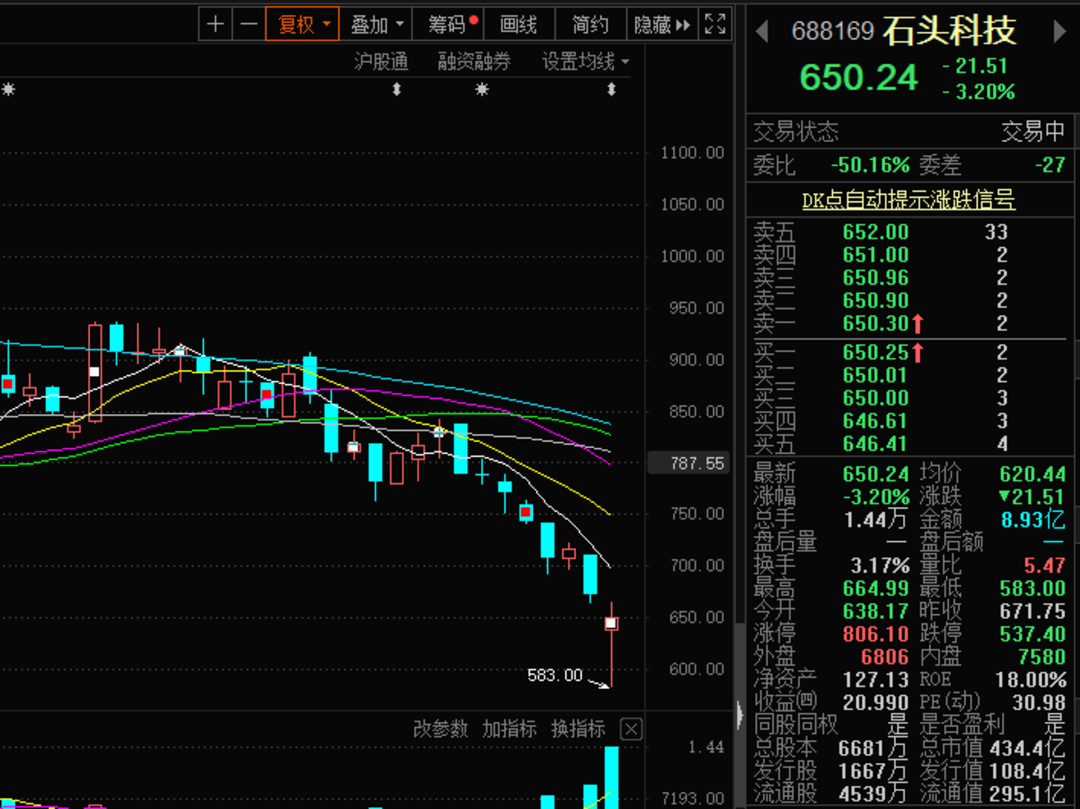Click the 583.00 low price annotation
The height and width of the screenshot is (809, 1080).
pos(554,675)
